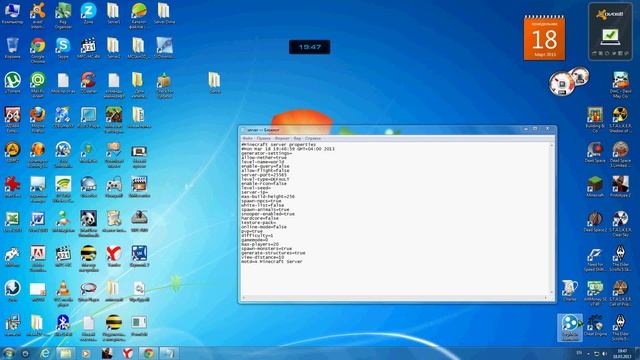Open the Справка menu in Notepad
This screenshot has height=360, width=640.
(x=313, y=138)
